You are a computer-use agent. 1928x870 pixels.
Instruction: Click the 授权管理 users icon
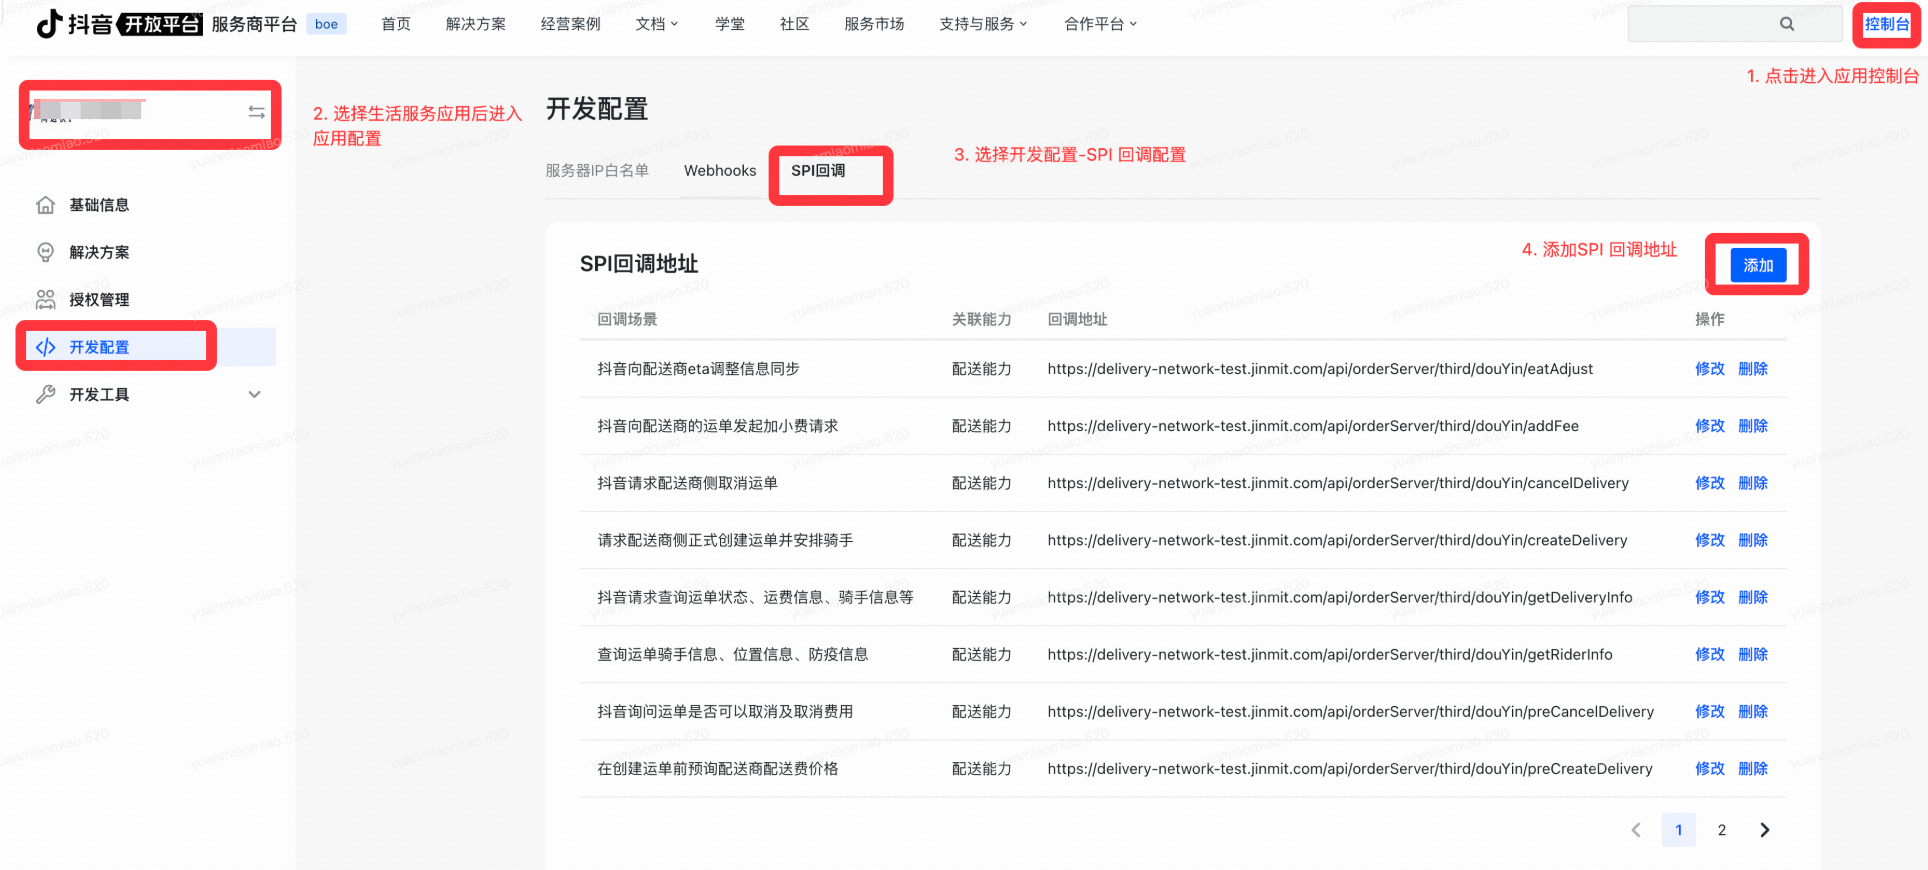[46, 300]
